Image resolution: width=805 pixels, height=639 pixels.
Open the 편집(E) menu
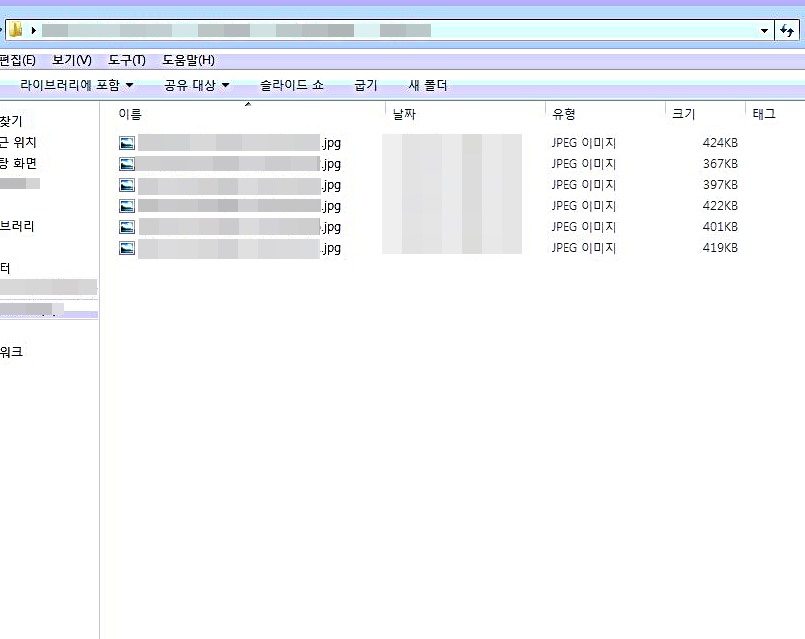click(17, 61)
